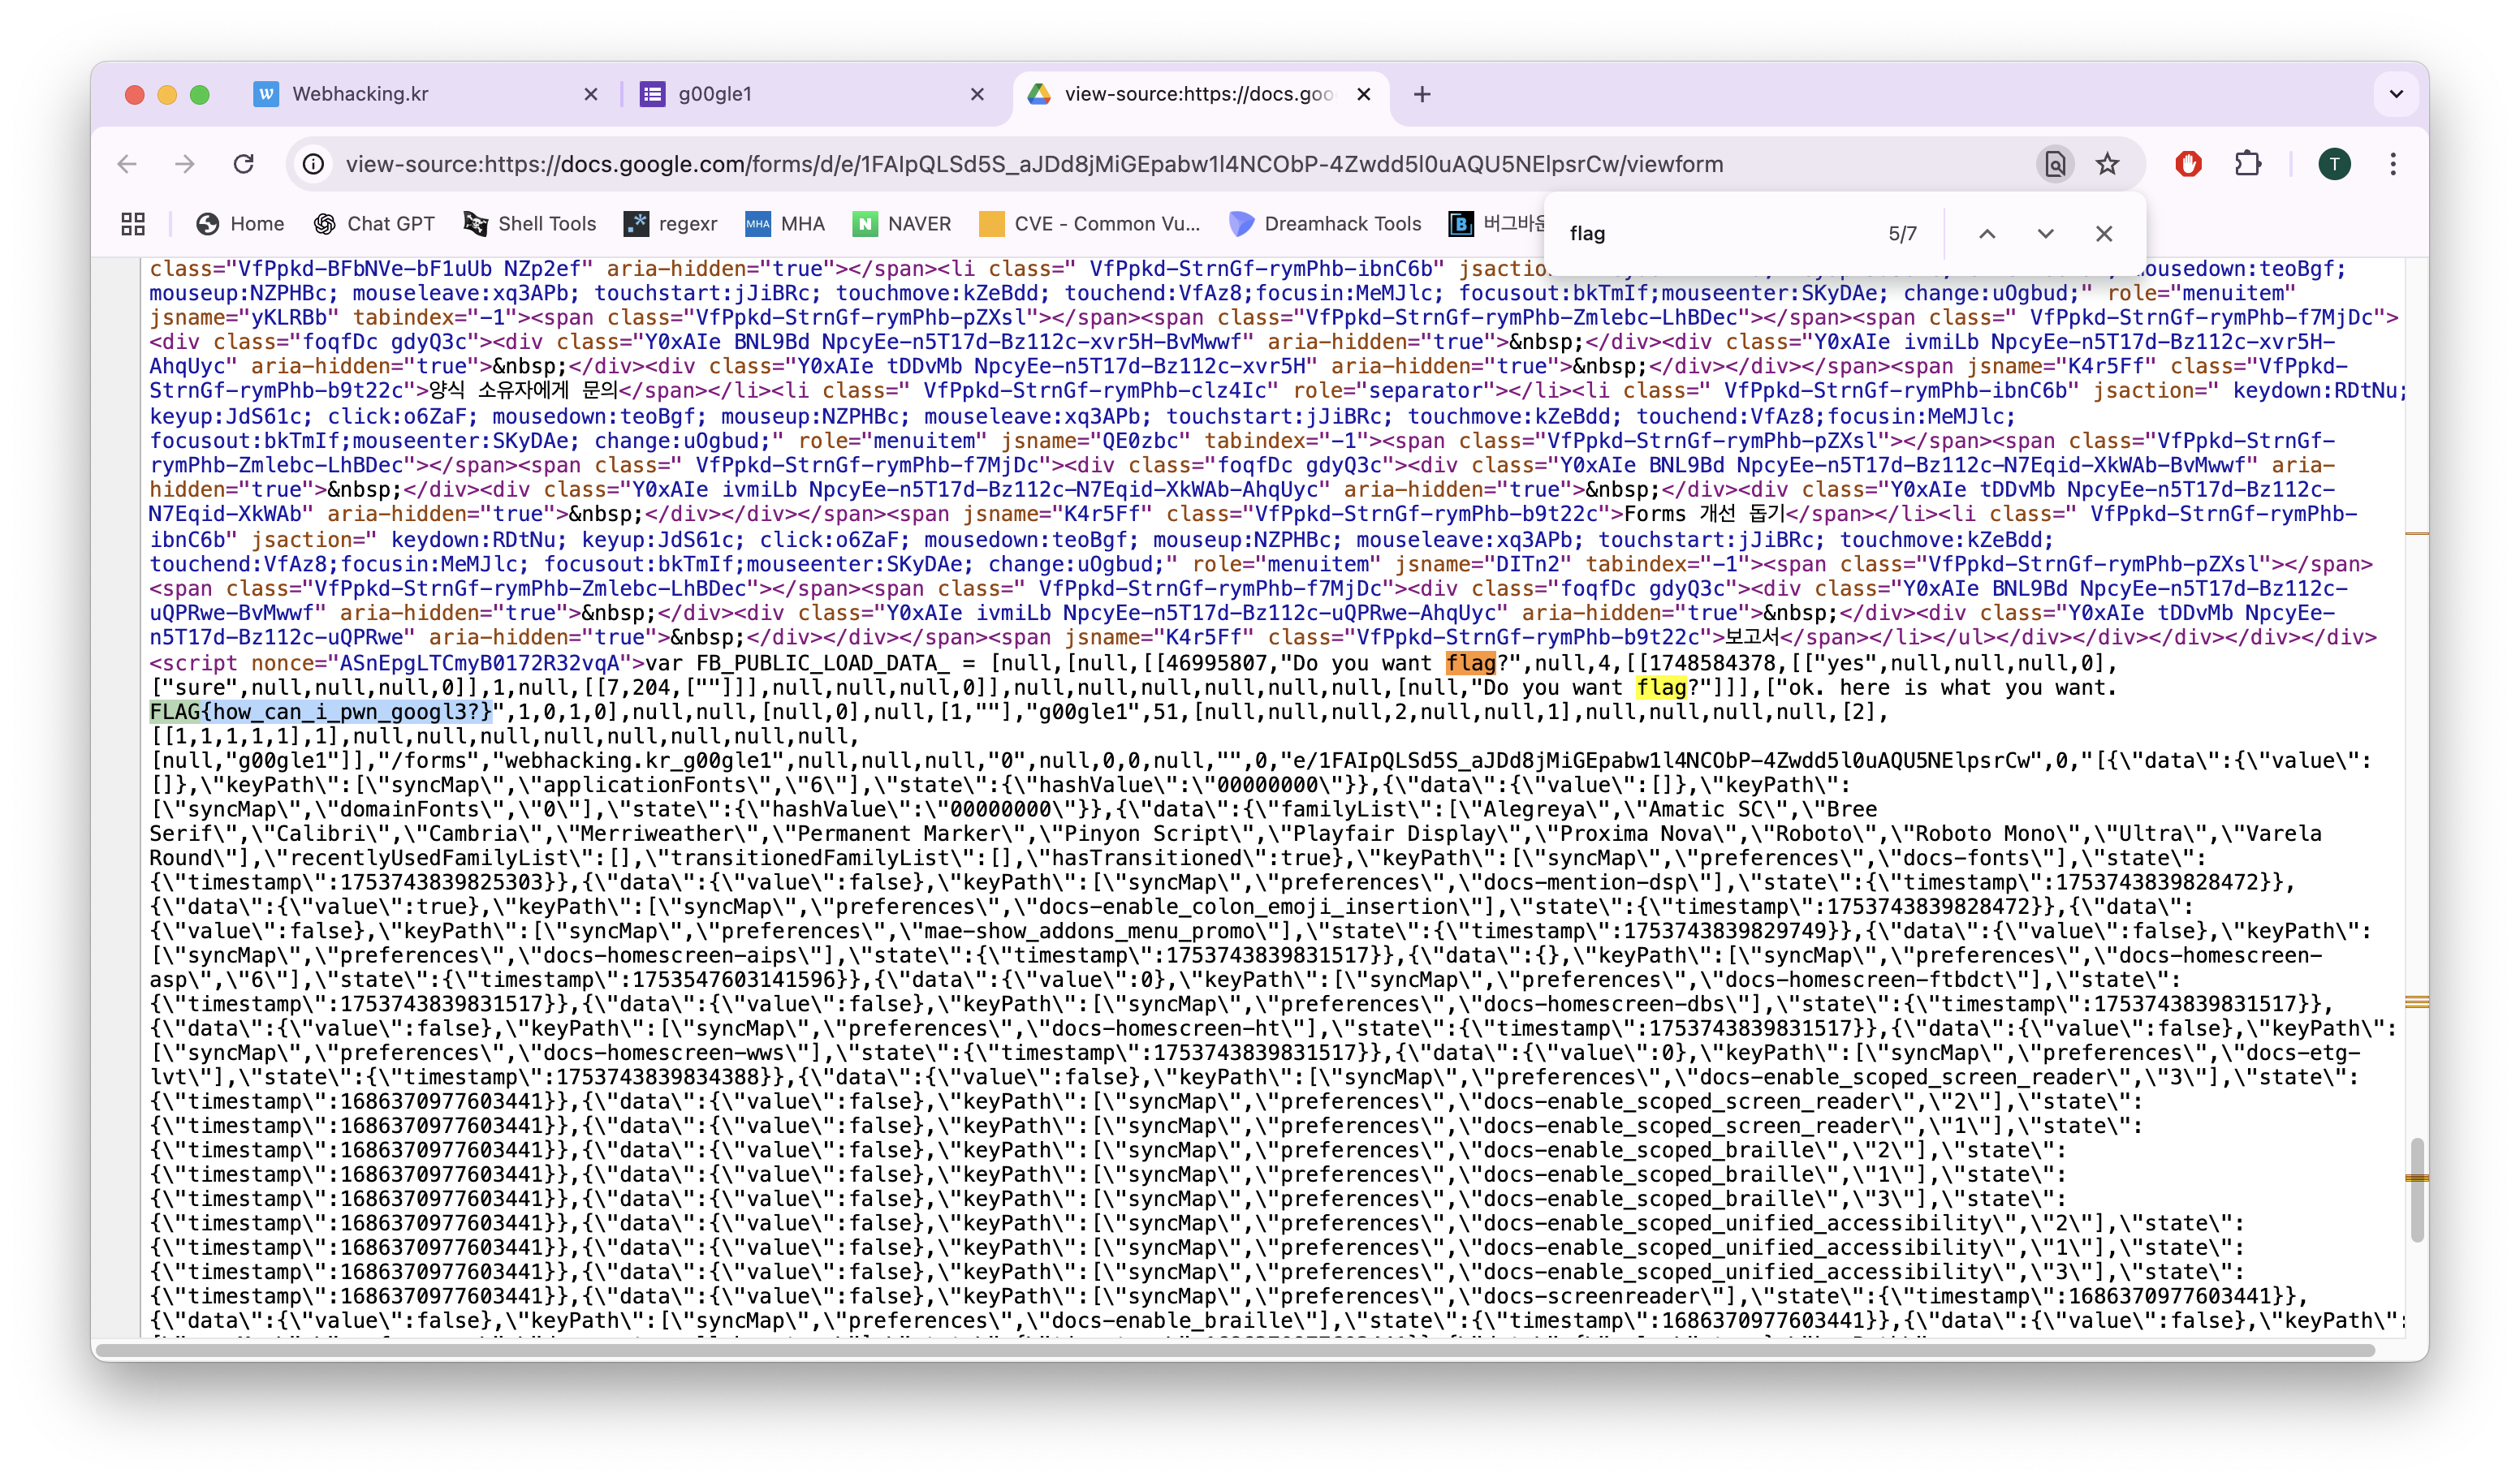
Task: Go to next find result
Action: pyautogui.click(x=2045, y=234)
